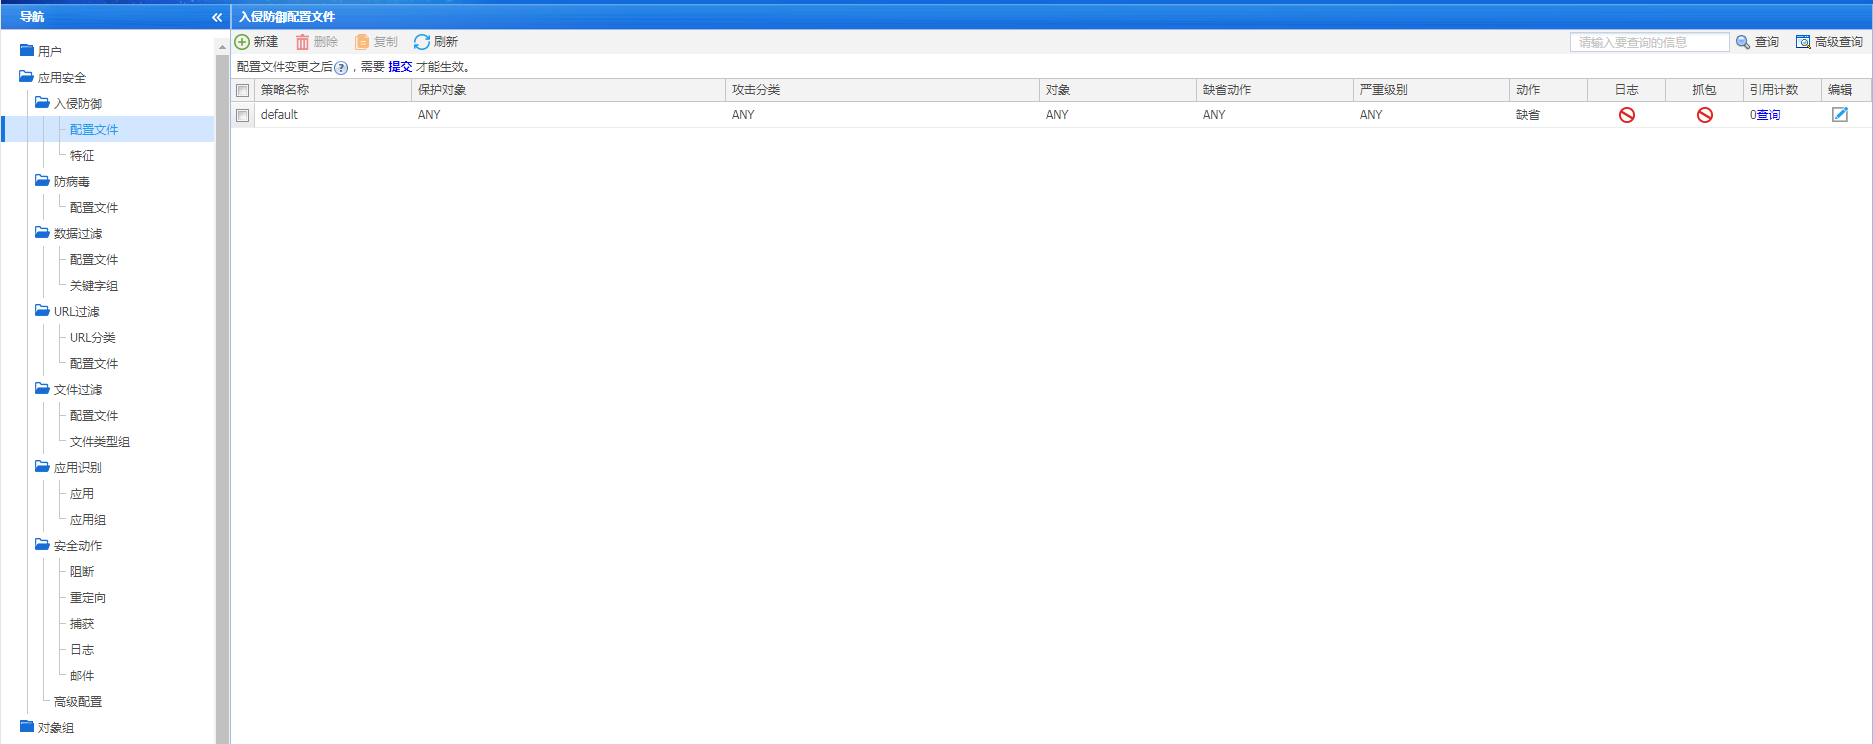The image size is (1873, 744).
Task: Toggle packet capture icon for default row
Action: 1705,115
